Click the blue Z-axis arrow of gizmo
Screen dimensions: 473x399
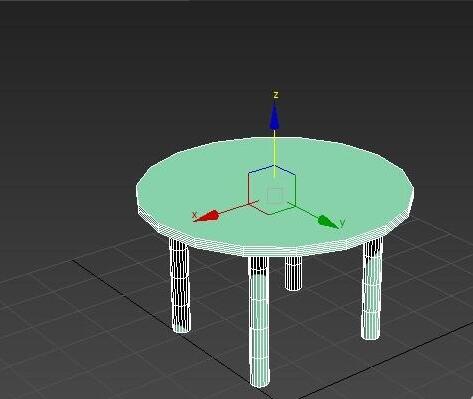pyautogui.click(x=274, y=116)
